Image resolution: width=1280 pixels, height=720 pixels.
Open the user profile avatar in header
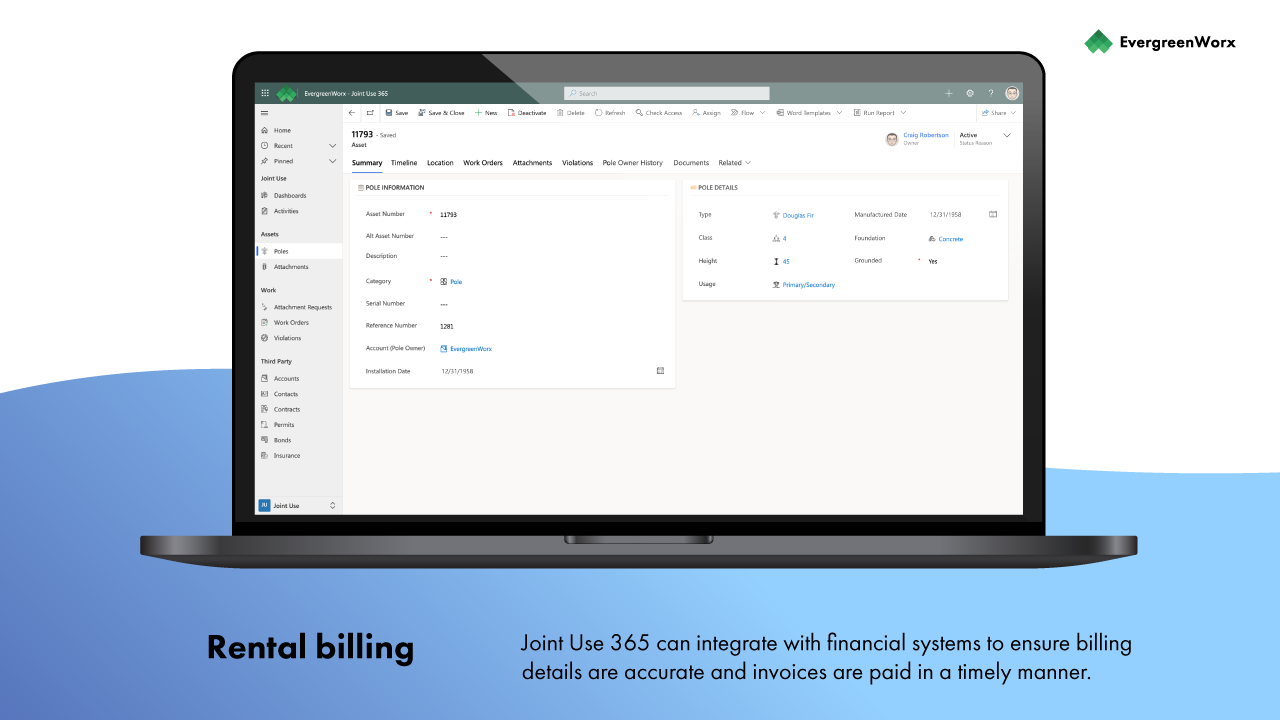1012,93
